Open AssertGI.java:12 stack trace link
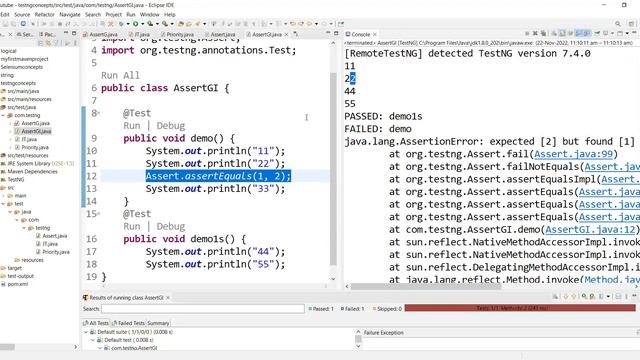Screen dimensions: 640x360 pos(590,229)
